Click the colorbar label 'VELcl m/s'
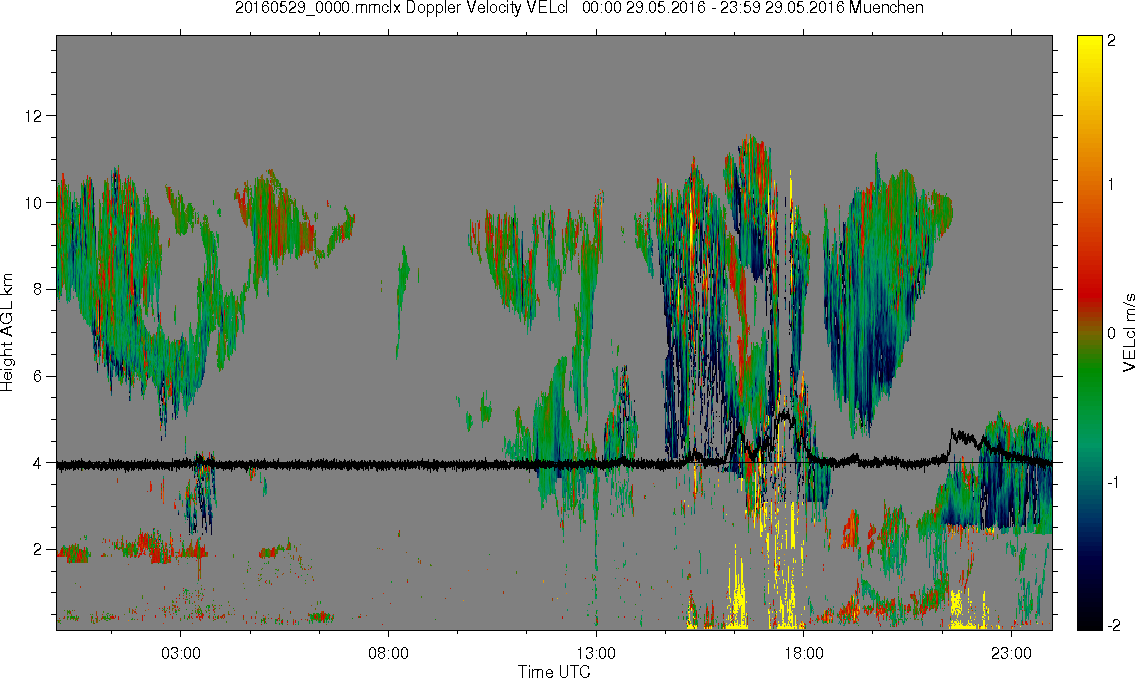Image resolution: width=1135 pixels, height=678 pixels. pos(1128,333)
